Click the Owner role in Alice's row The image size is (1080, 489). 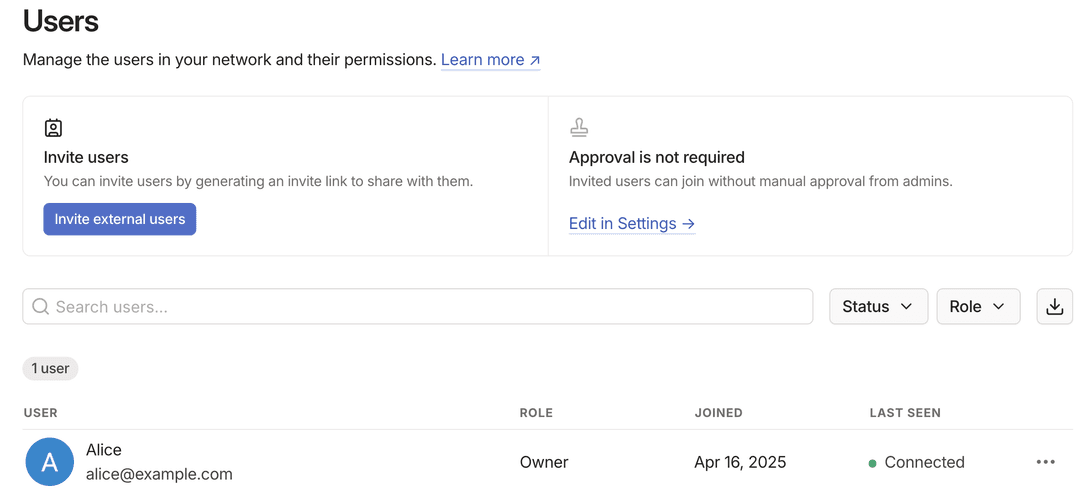[x=544, y=462]
